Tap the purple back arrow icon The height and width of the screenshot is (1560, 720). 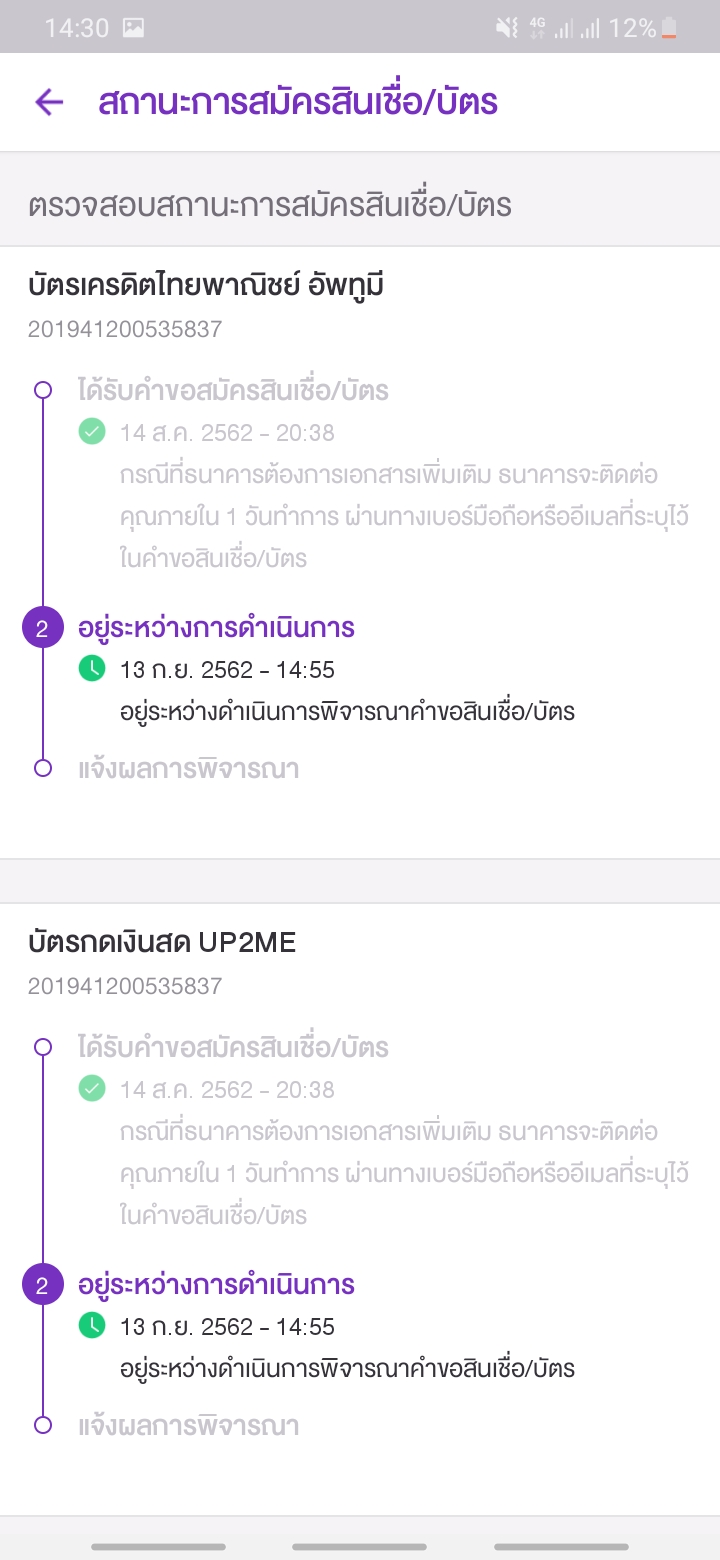point(49,102)
